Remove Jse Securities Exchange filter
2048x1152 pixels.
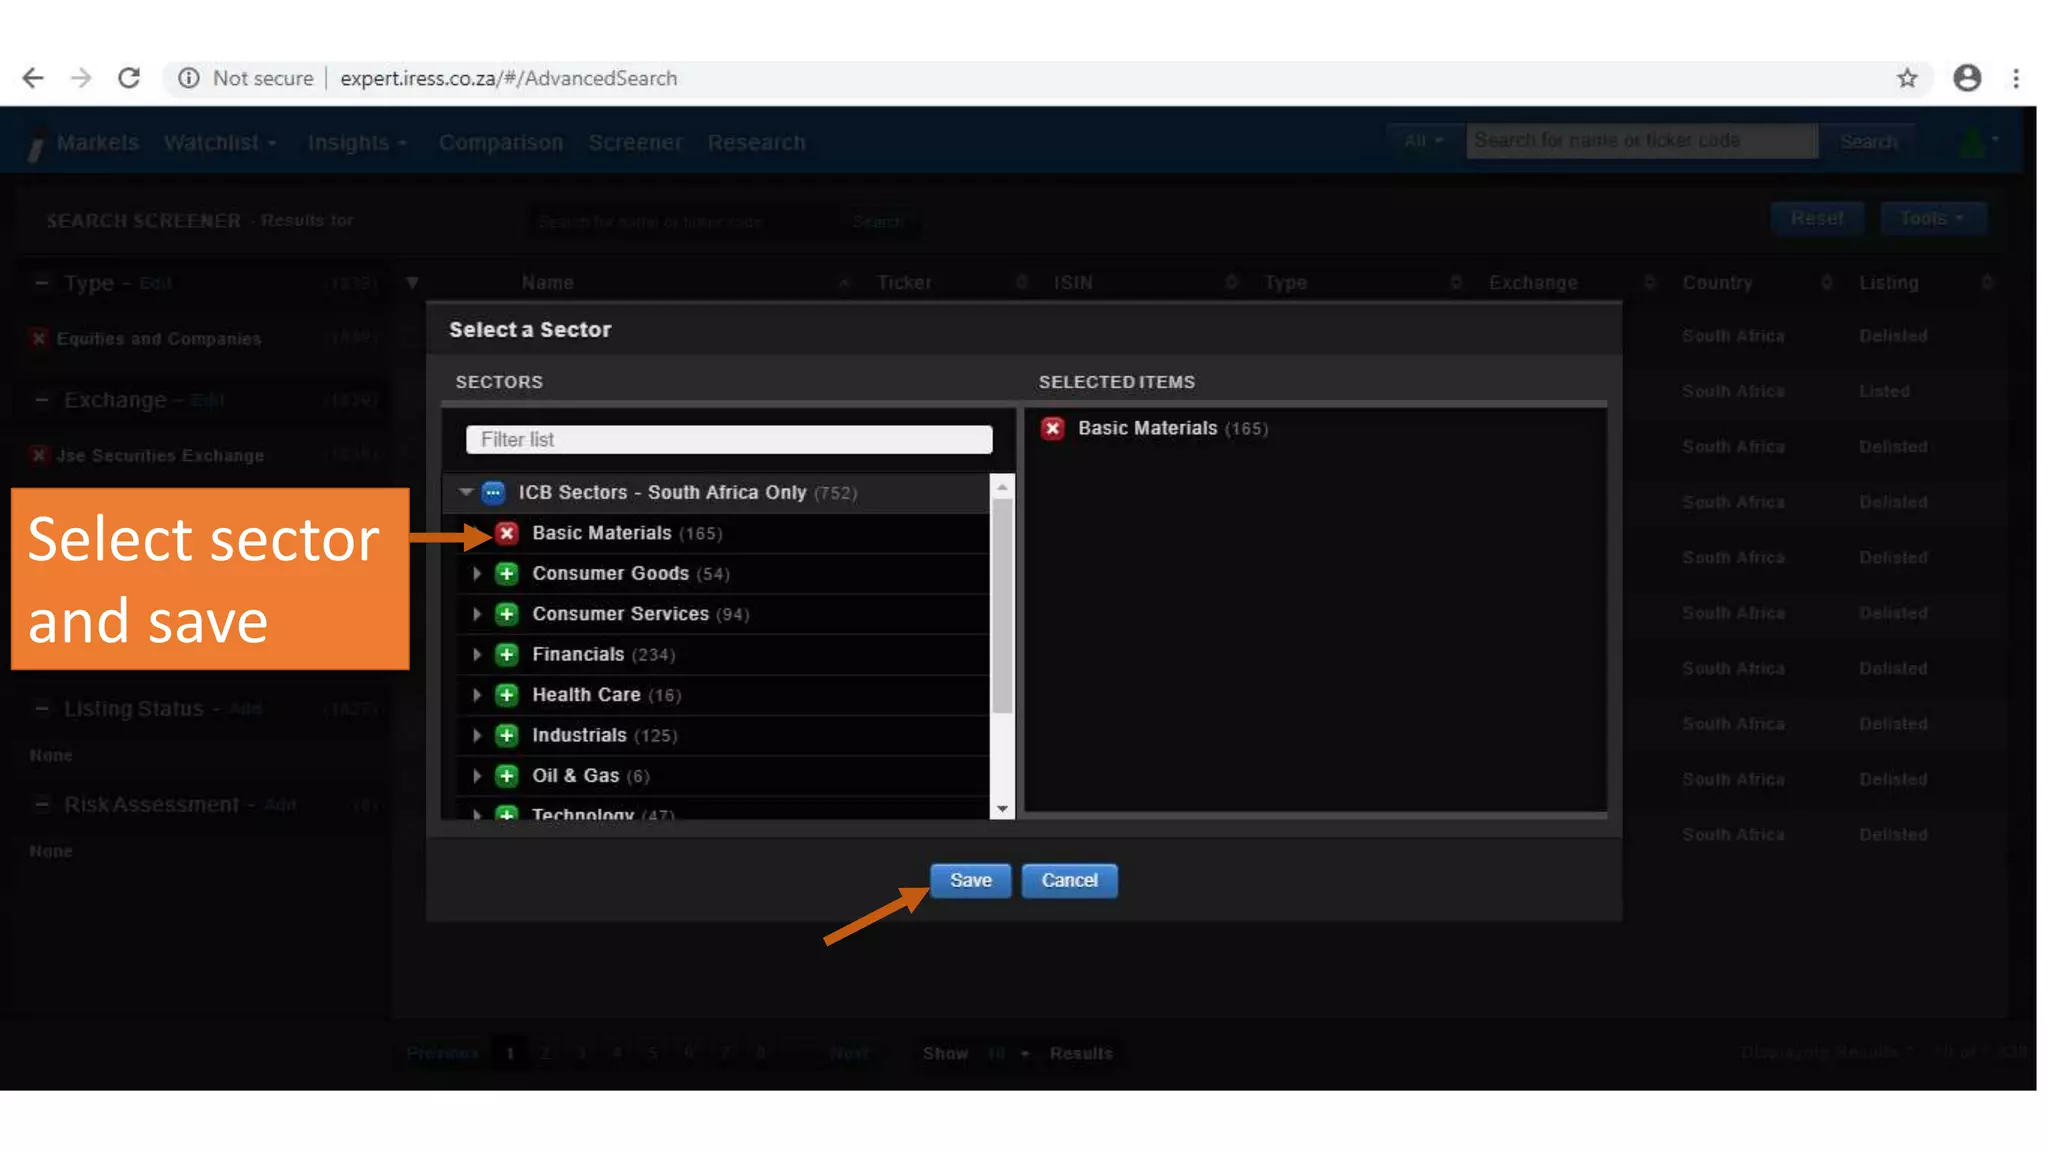(x=39, y=455)
